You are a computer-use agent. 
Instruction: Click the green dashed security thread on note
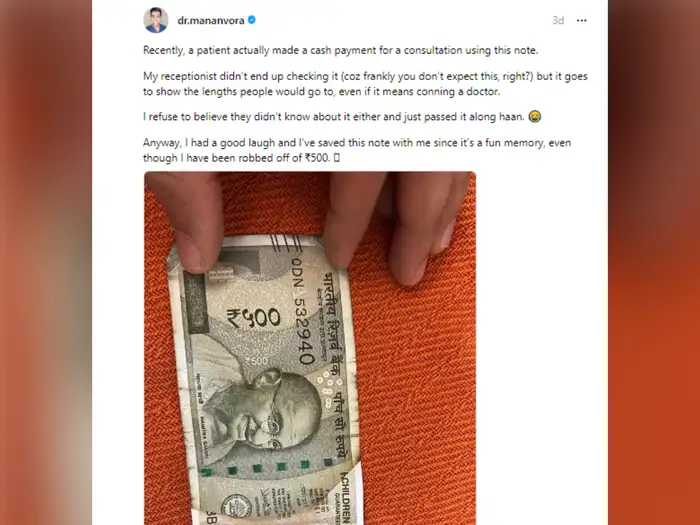tap(268, 467)
